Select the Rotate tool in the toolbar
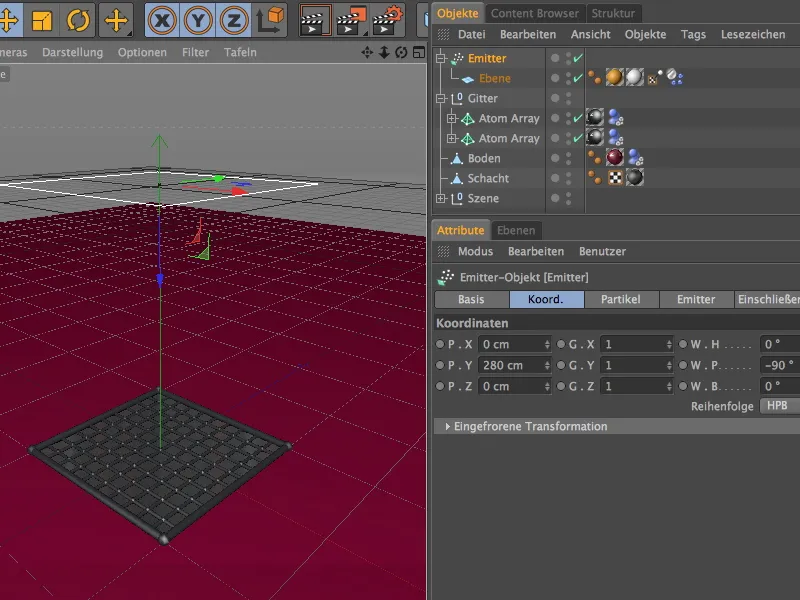This screenshot has height=600, width=800. 78,20
